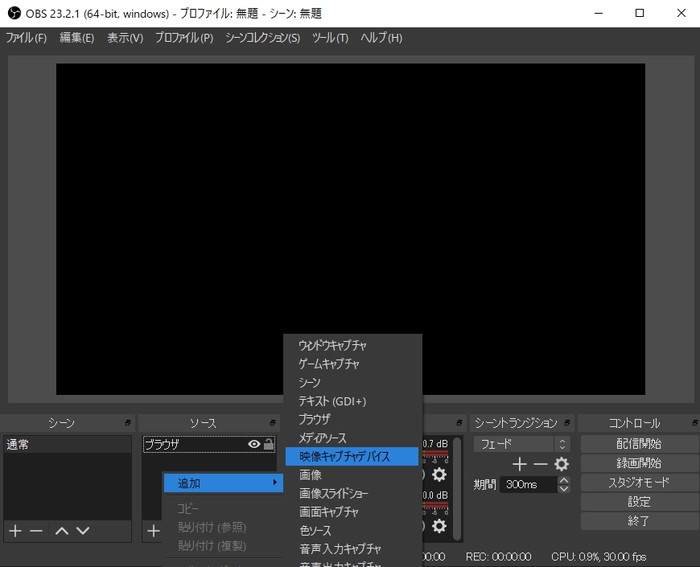Image resolution: width=700 pixels, height=567 pixels.
Task: Maximize the OBS window
Action: pos(640,13)
